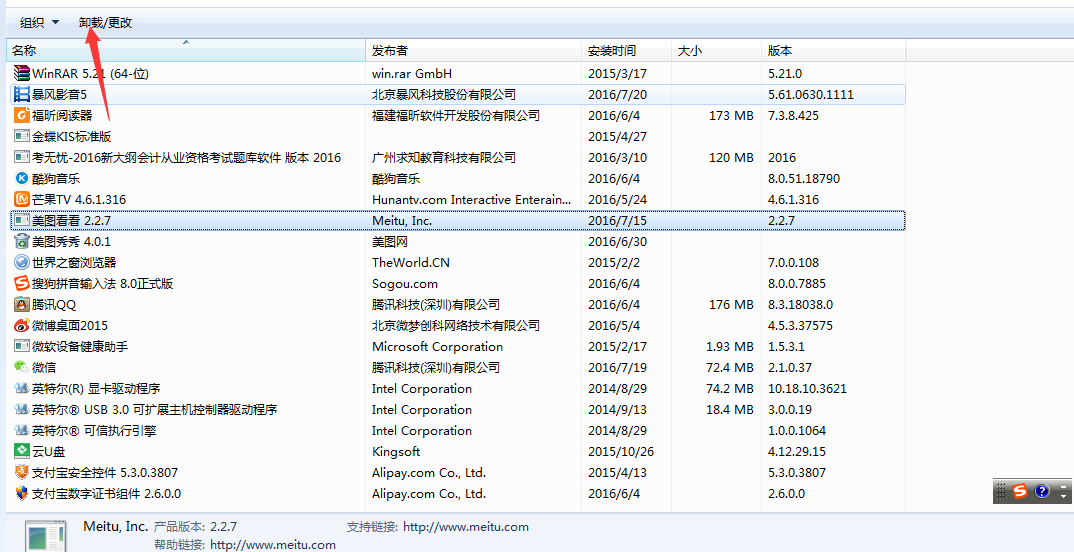Select the 腾讯QQ penguin icon
1074x552 pixels.
pyautogui.click(x=22, y=305)
